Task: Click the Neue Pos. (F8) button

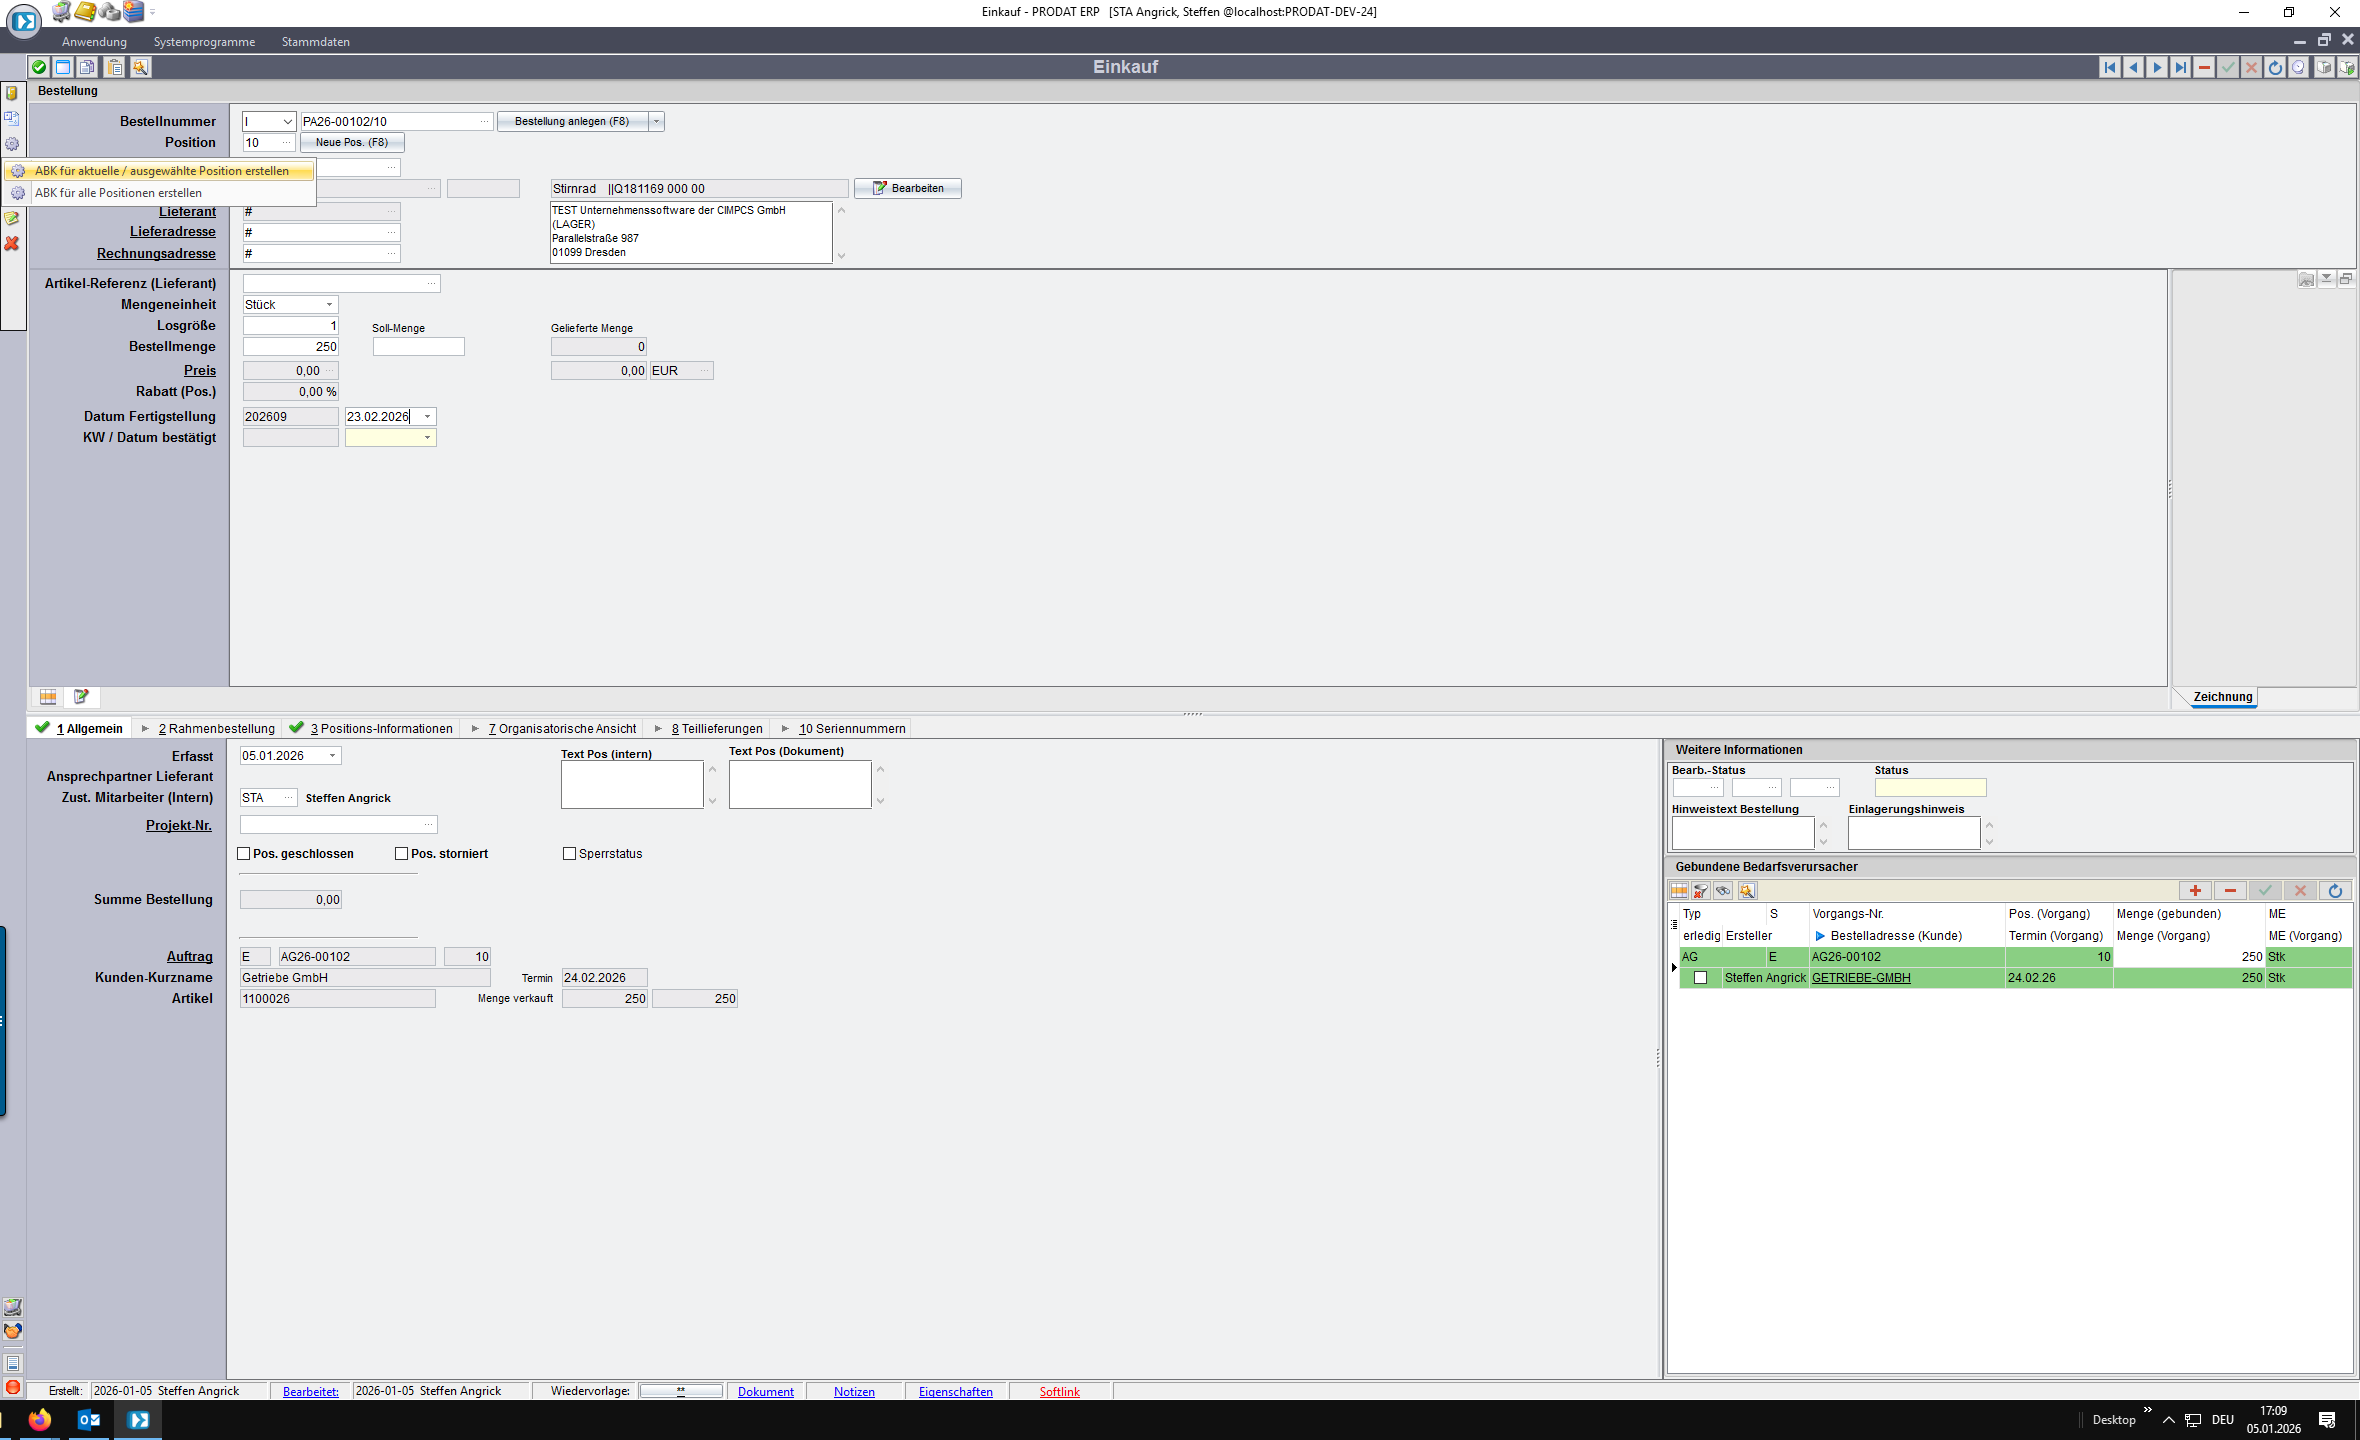Action: click(352, 142)
